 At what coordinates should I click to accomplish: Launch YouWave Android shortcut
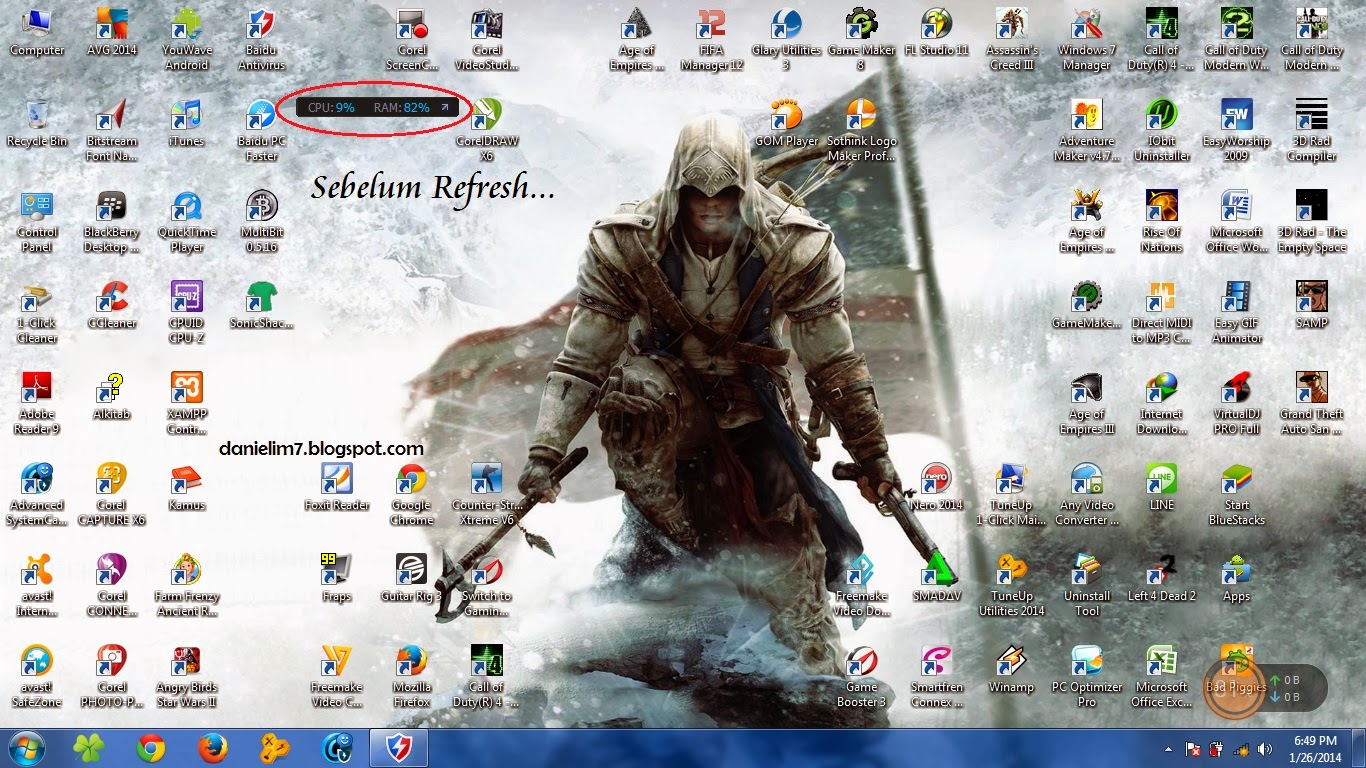tap(187, 39)
